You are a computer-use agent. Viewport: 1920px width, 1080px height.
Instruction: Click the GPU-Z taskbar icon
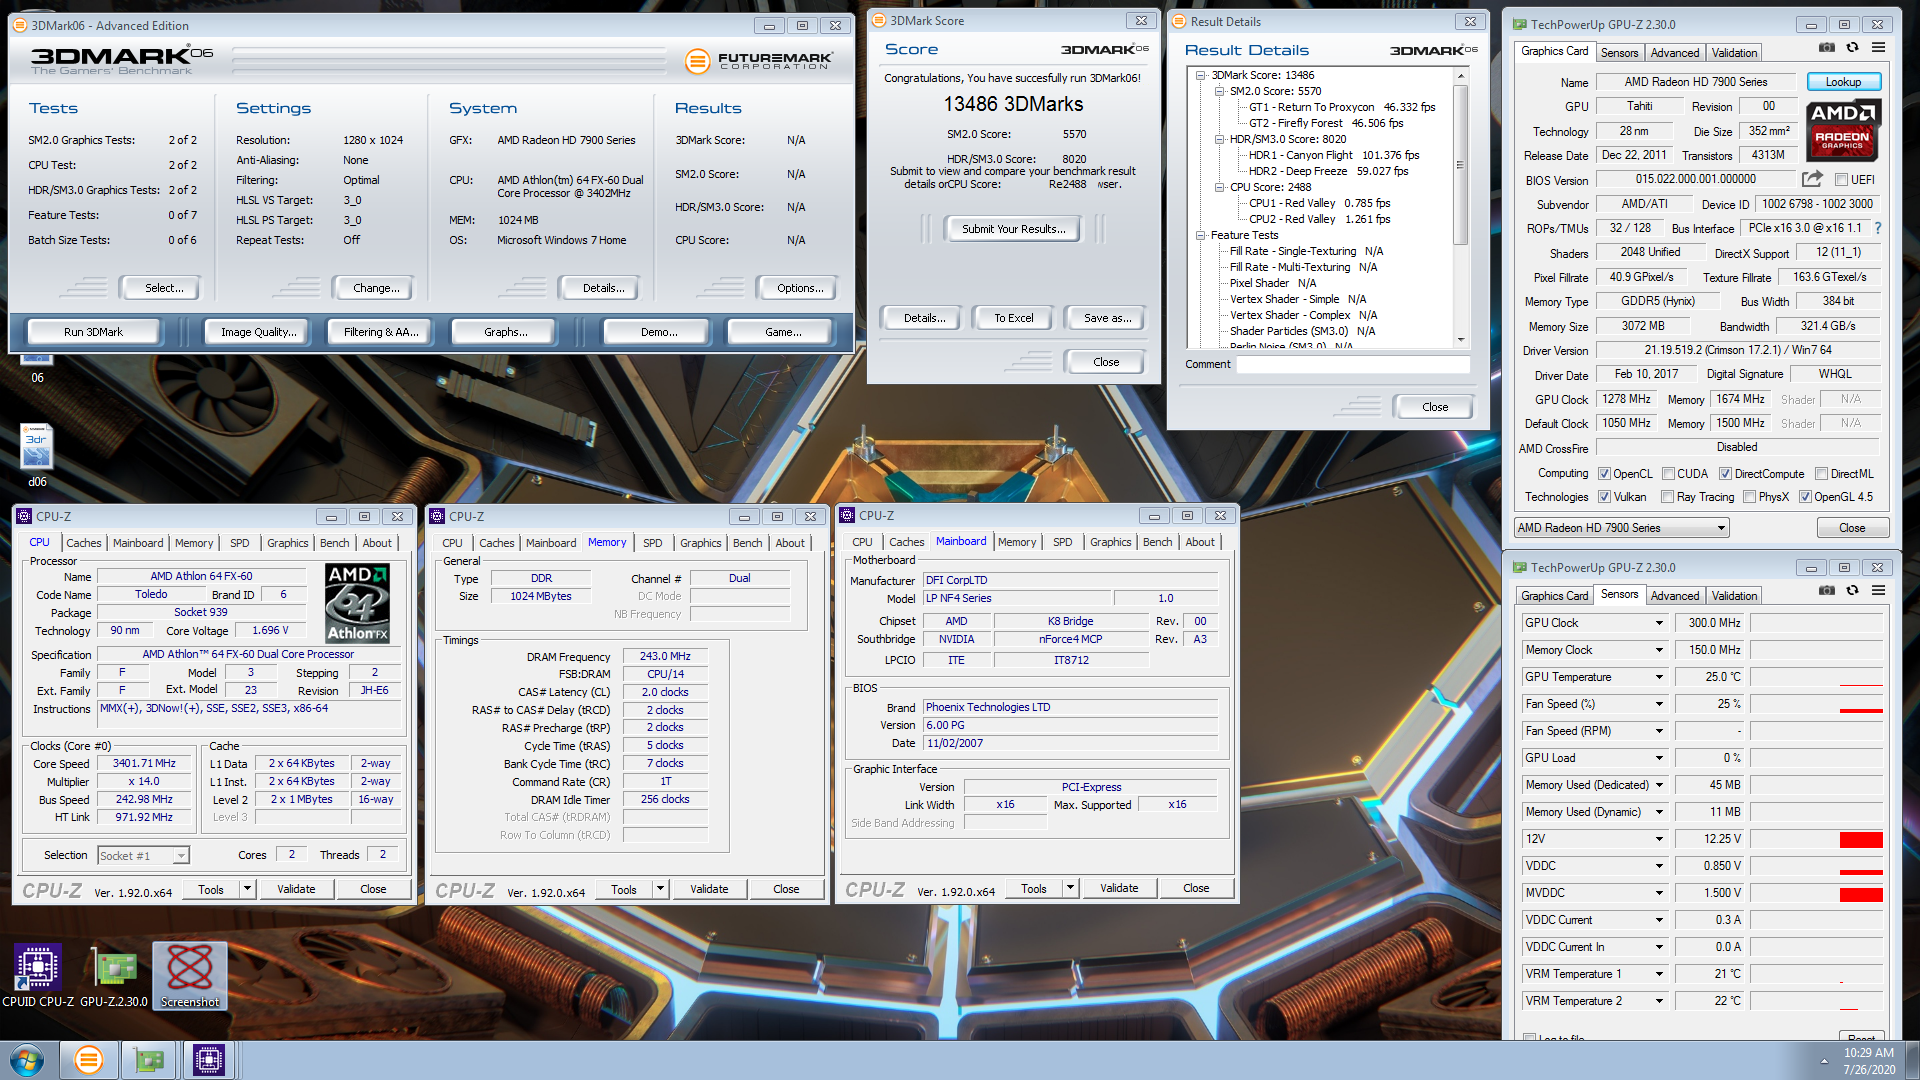(x=149, y=1060)
